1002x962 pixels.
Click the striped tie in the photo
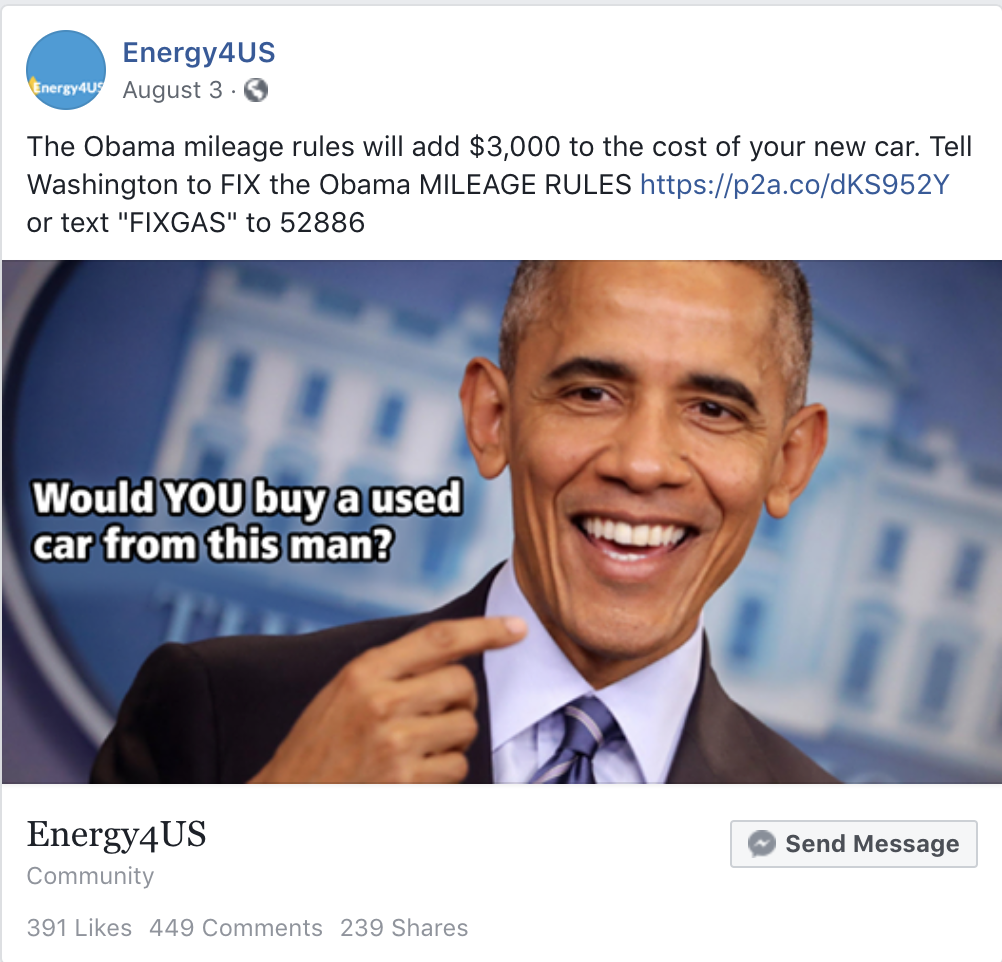coord(575,741)
